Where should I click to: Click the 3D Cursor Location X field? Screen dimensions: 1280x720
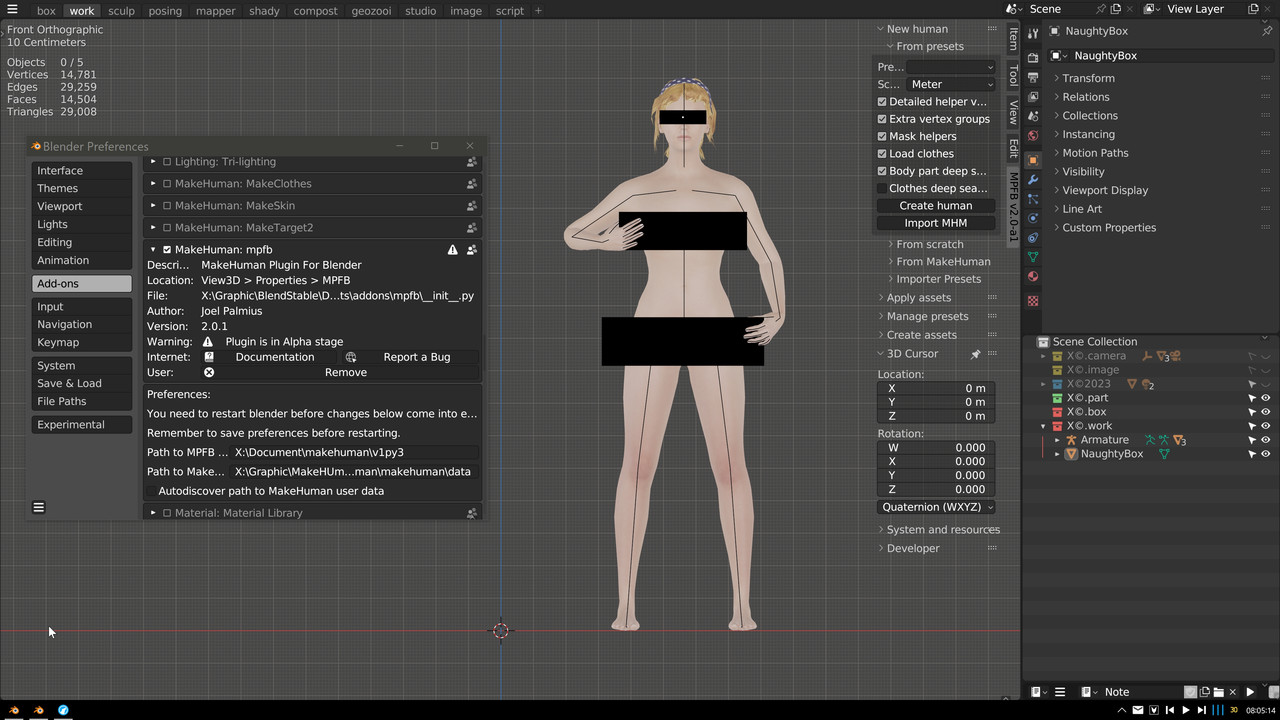click(936, 388)
